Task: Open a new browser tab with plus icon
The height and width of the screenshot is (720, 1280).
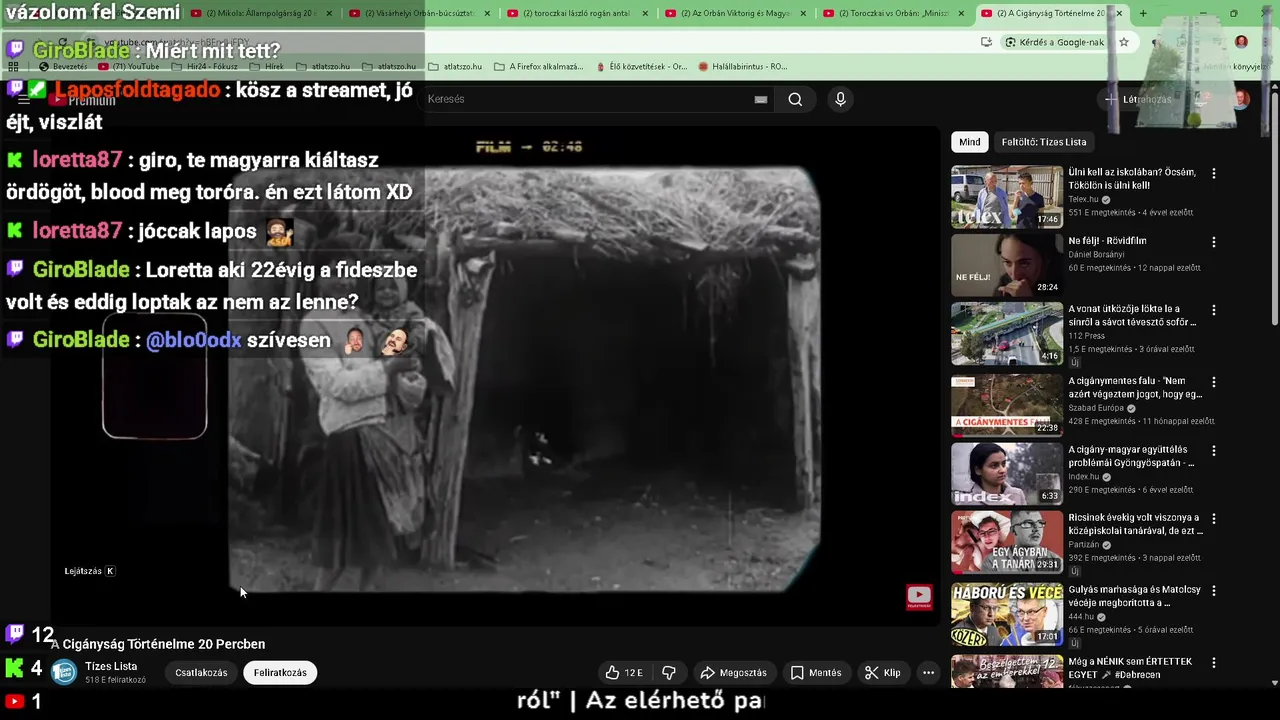Action: pyautogui.click(x=1143, y=13)
